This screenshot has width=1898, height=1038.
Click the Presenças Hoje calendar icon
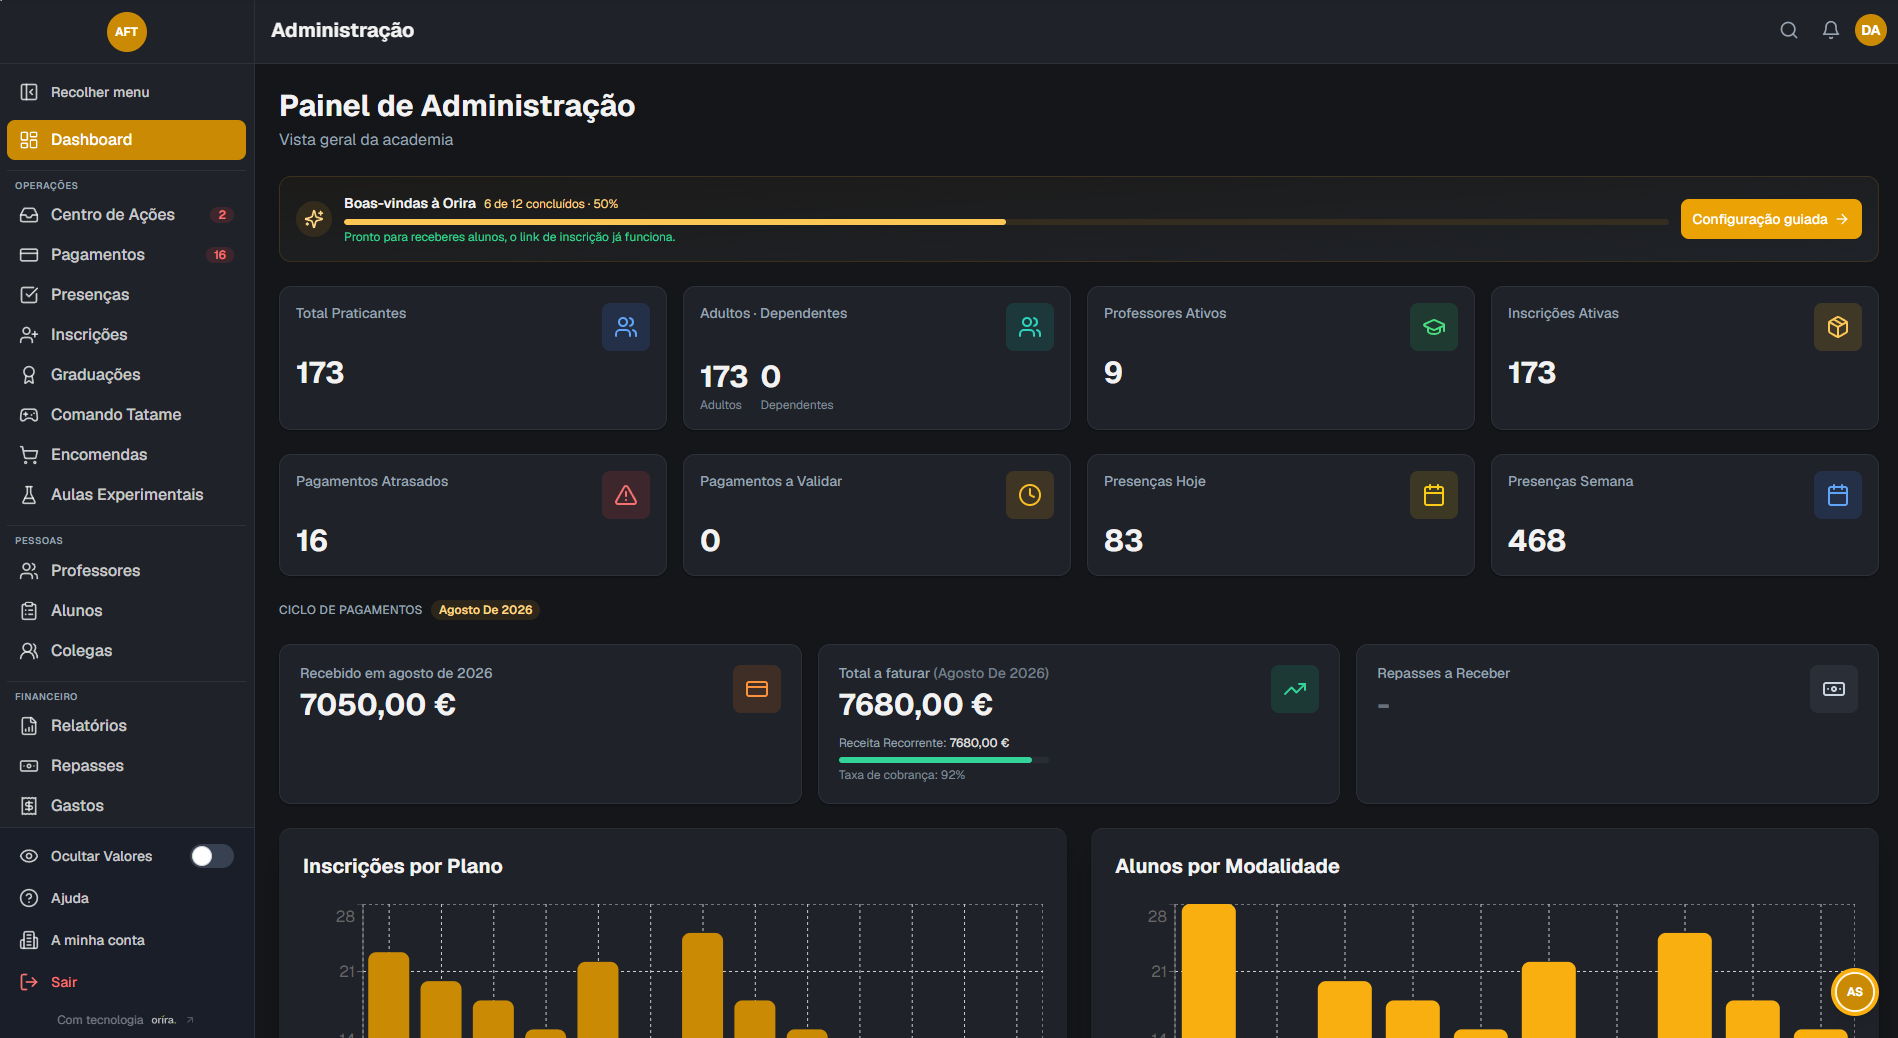(1434, 495)
